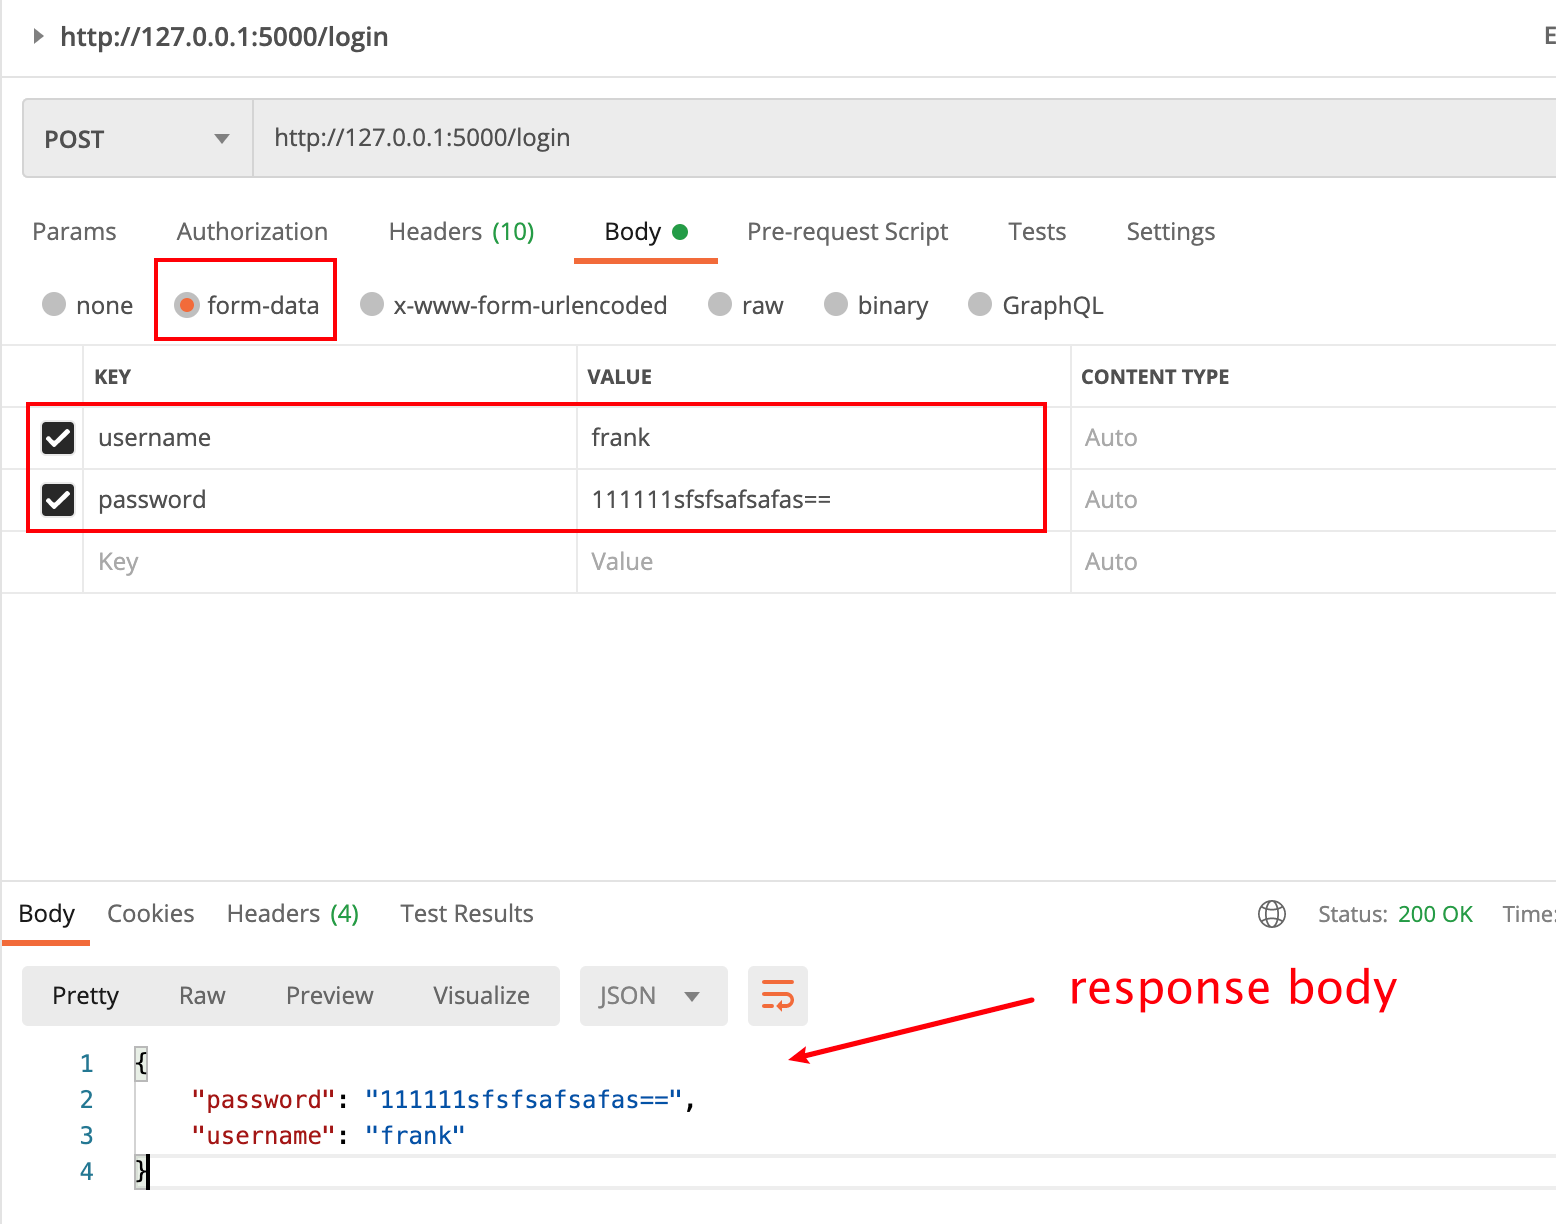Image resolution: width=1556 pixels, height=1224 pixels.
Task: Click the 111111sfsfsafsafas== value cell
Action: [823, 500]
